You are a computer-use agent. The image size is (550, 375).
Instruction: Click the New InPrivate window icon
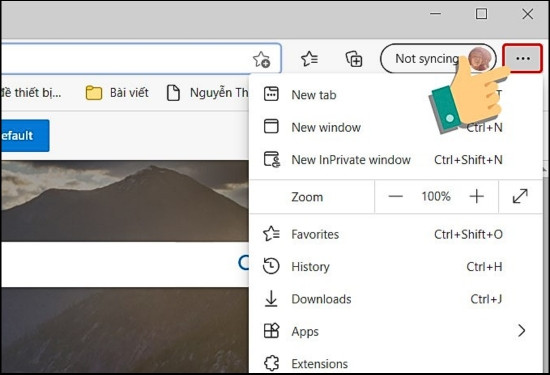272,160
